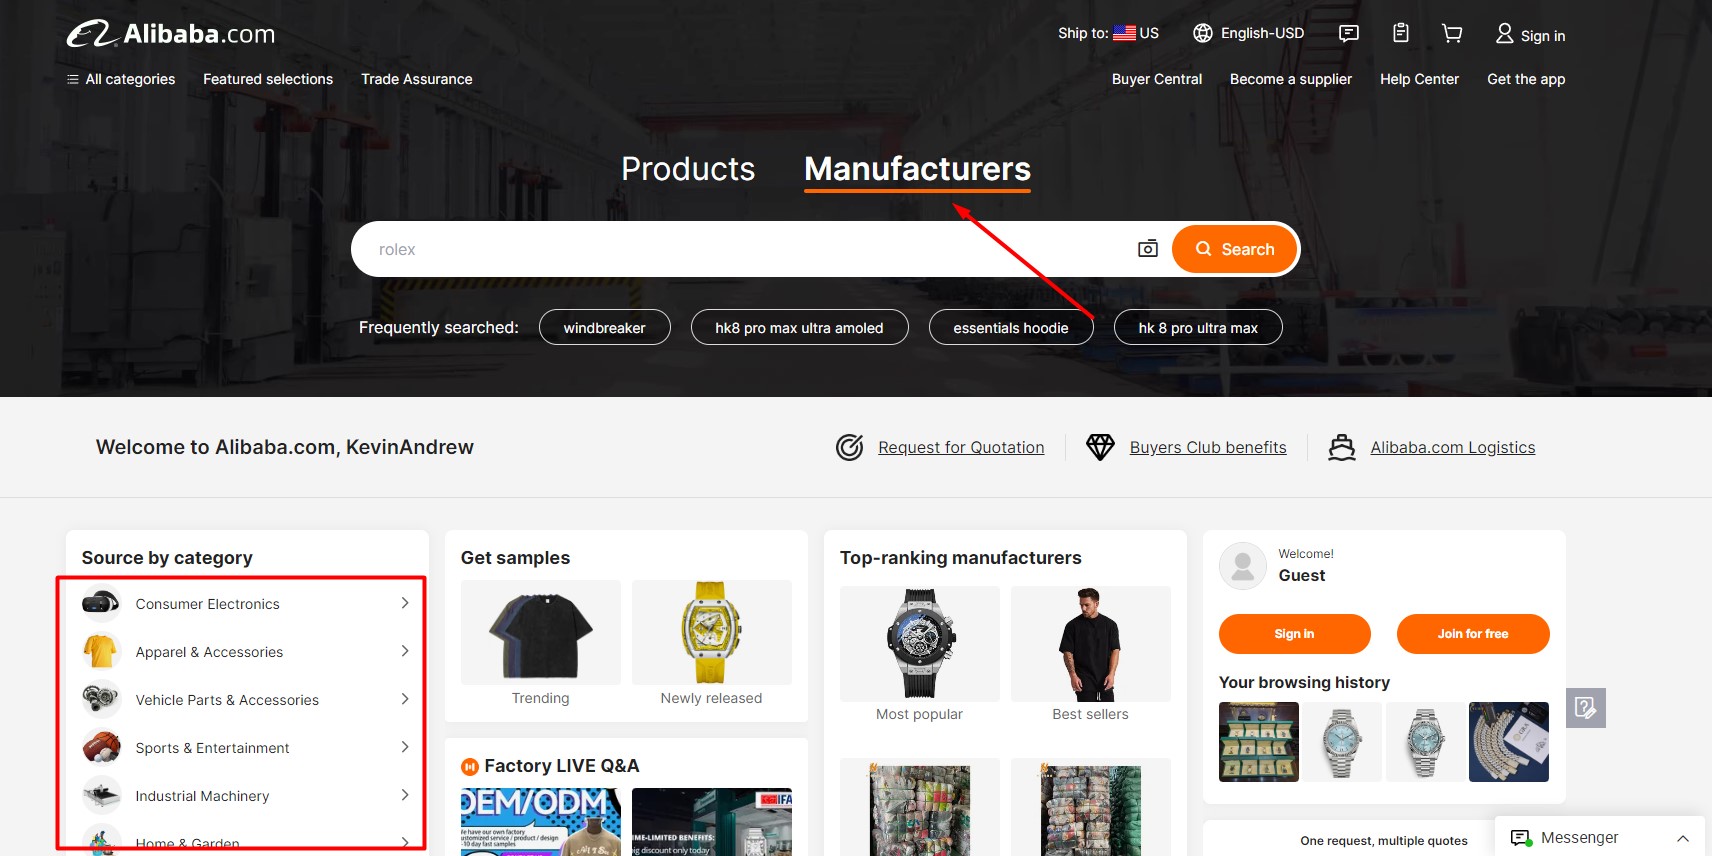
Task: Open the shopping cart icon
Action: point(1452,34)
